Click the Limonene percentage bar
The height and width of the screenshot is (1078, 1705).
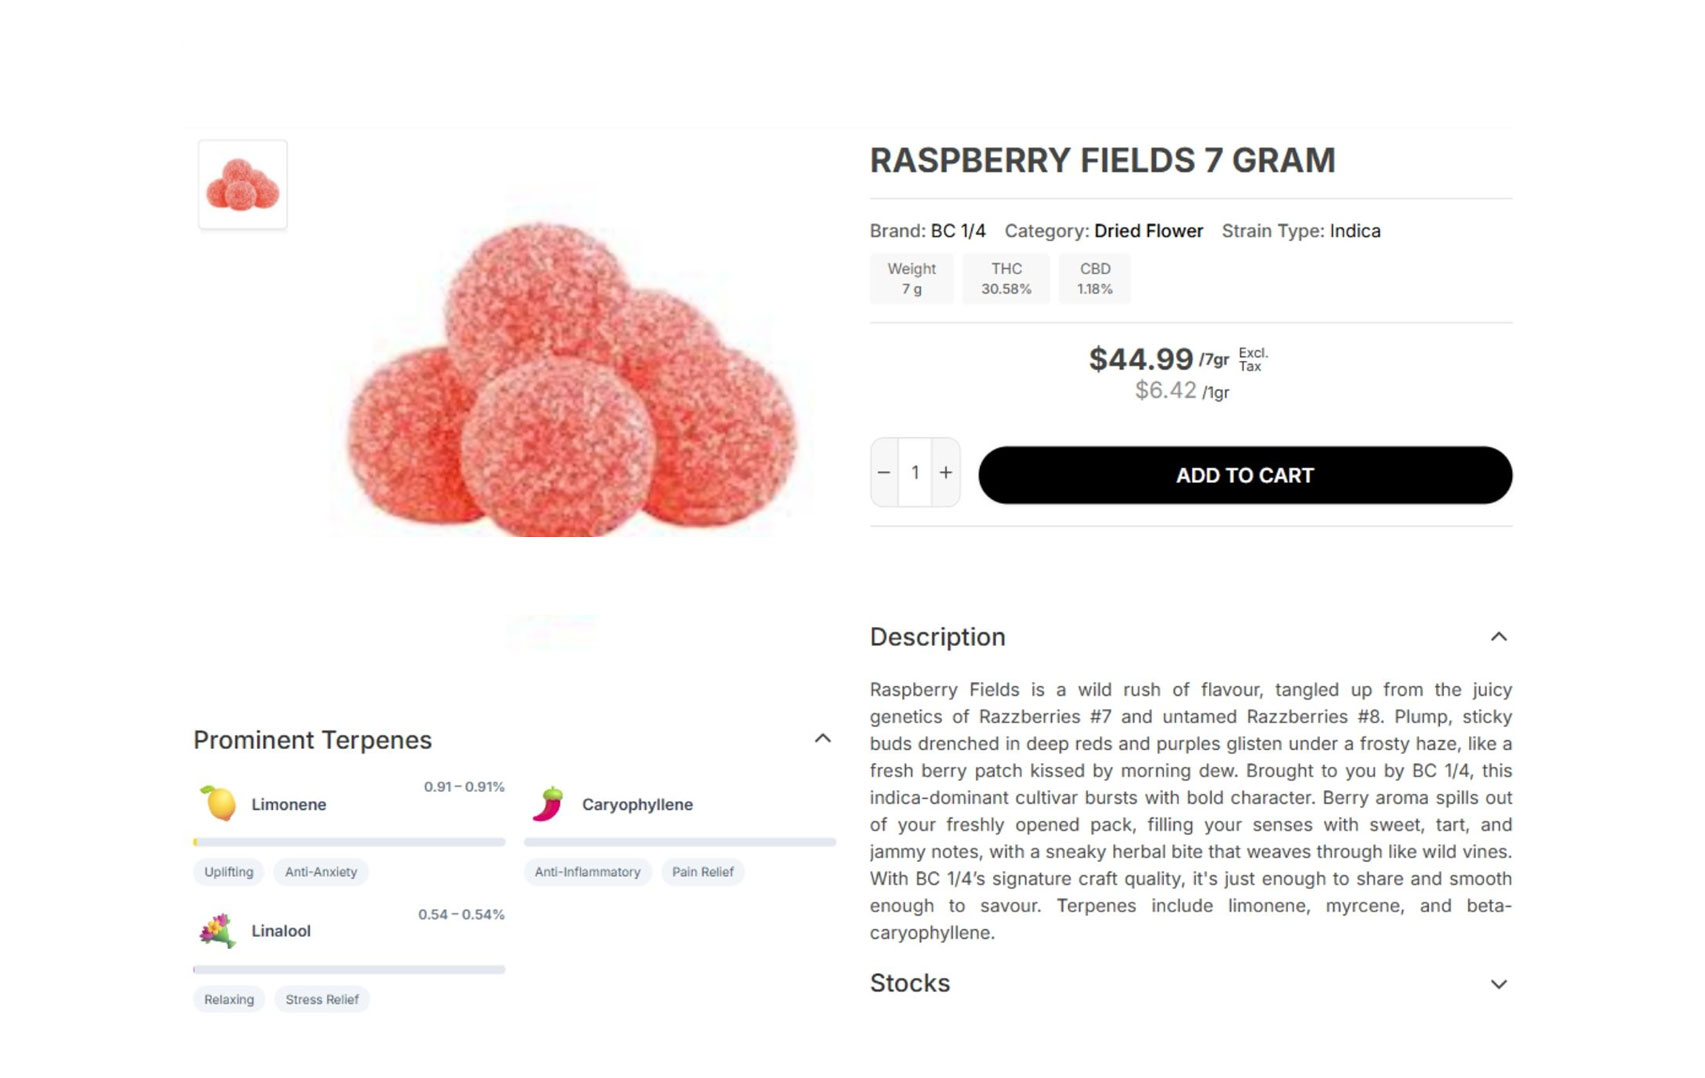click(x=349, y=842)
